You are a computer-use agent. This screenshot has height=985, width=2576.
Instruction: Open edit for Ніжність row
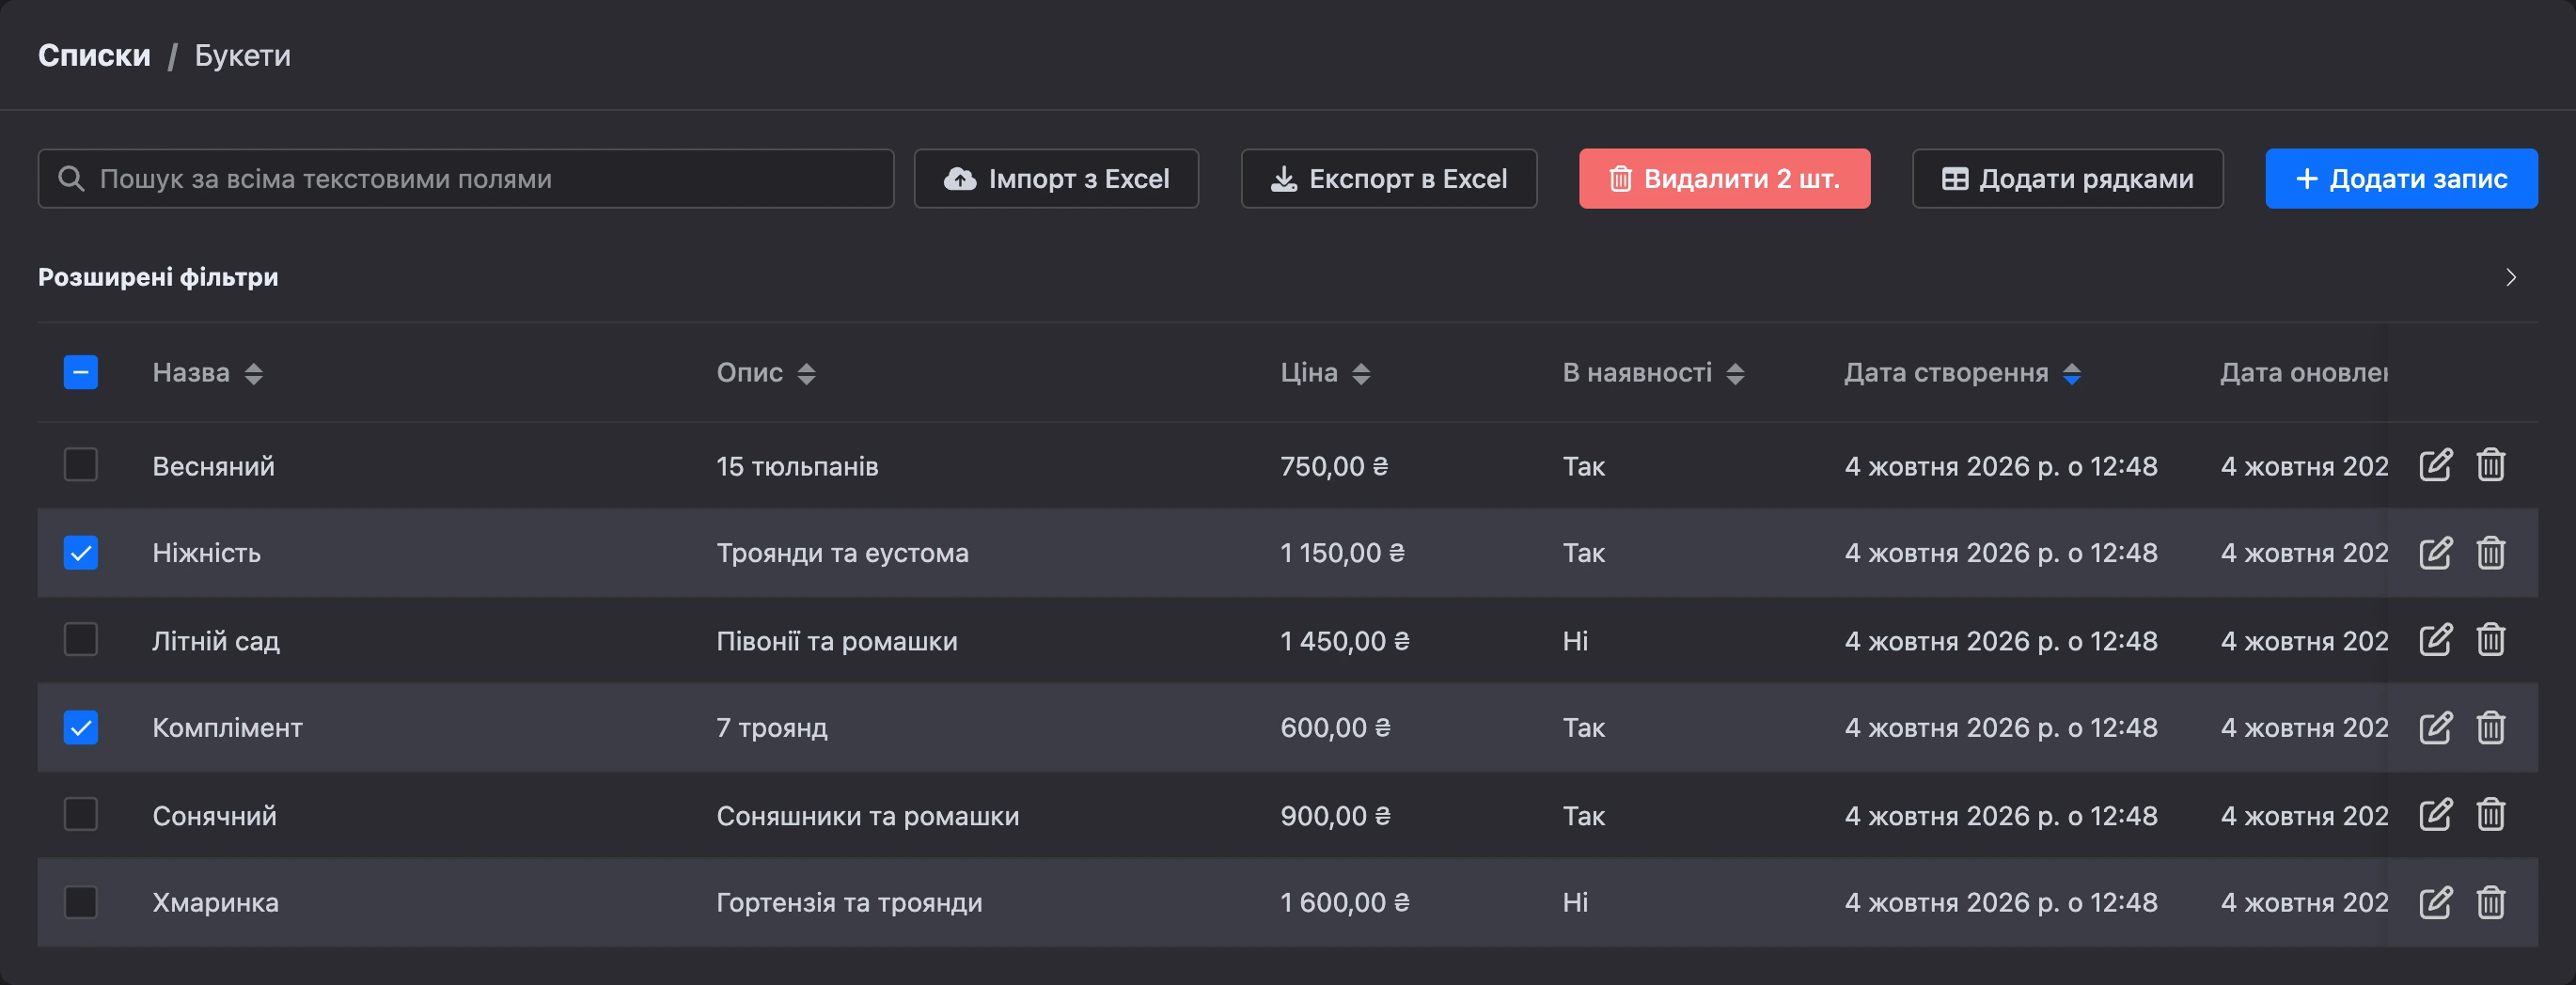[2435, 552]
